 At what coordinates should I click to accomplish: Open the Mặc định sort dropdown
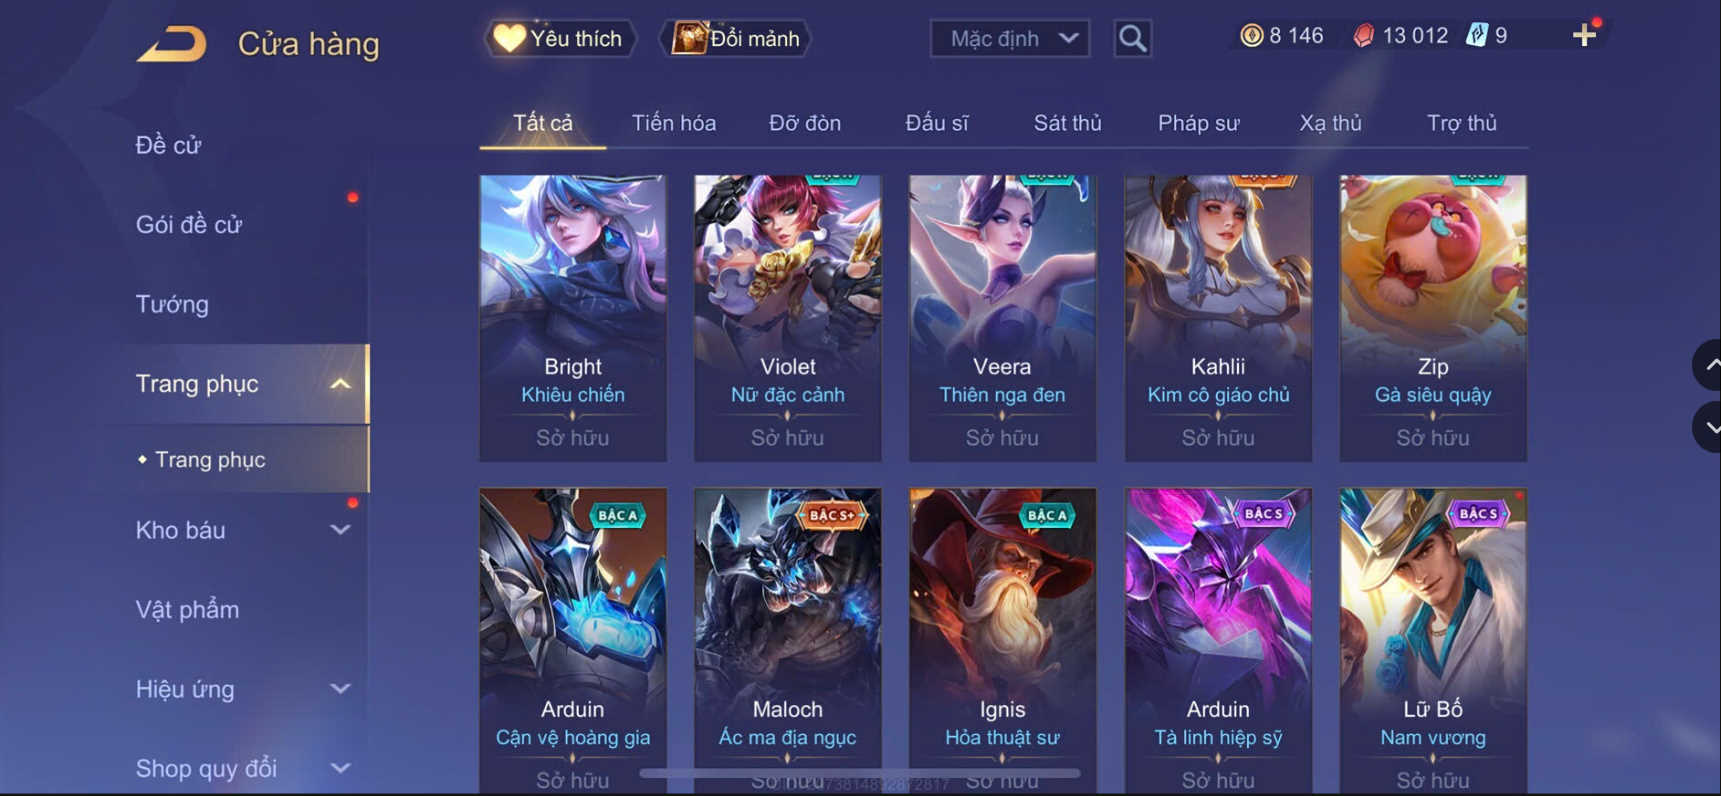[1010, 39]
